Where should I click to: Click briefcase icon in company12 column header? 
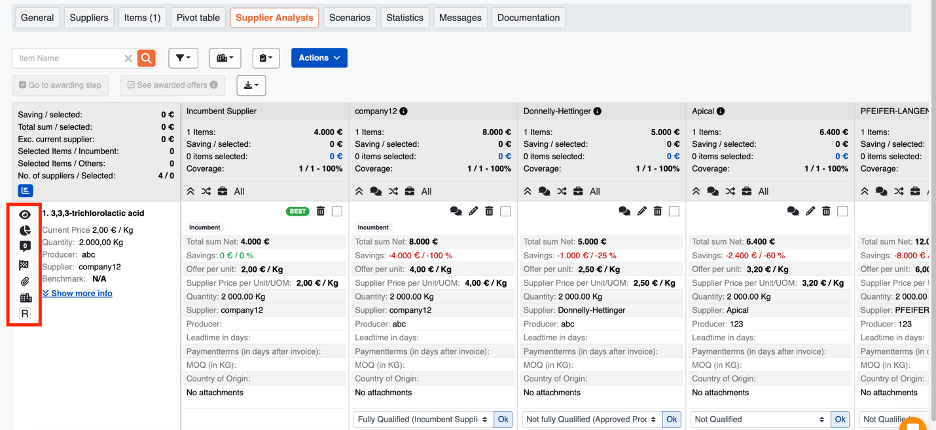point(410,192)
